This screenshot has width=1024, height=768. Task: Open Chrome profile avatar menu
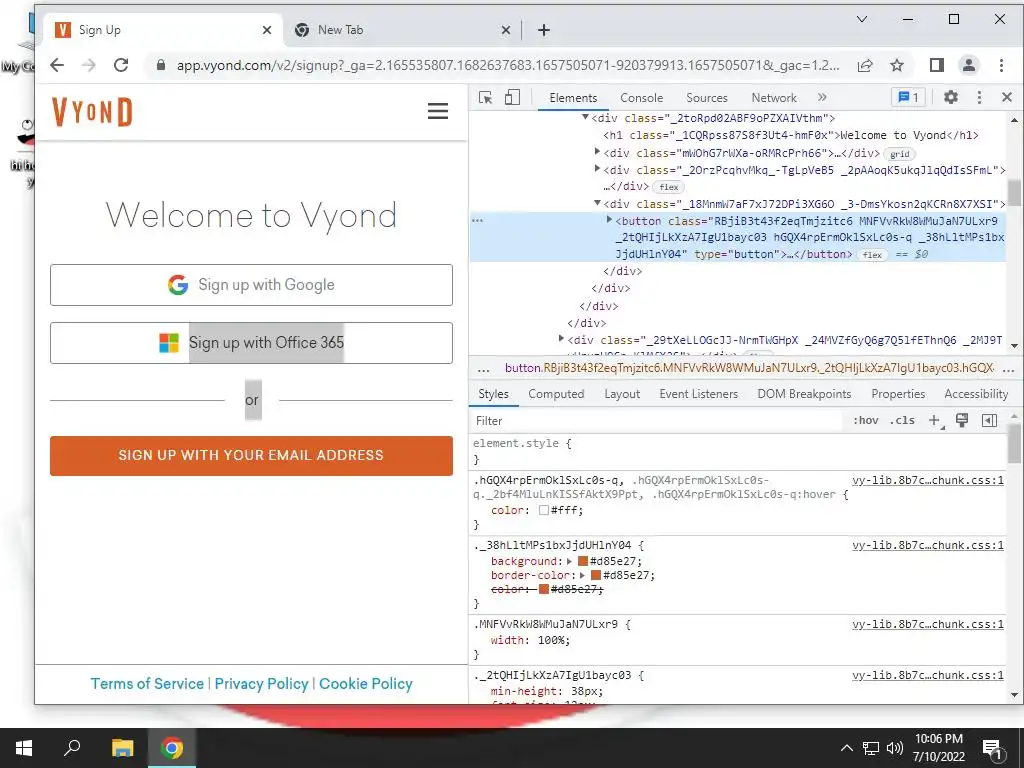(x=968, y=65)
